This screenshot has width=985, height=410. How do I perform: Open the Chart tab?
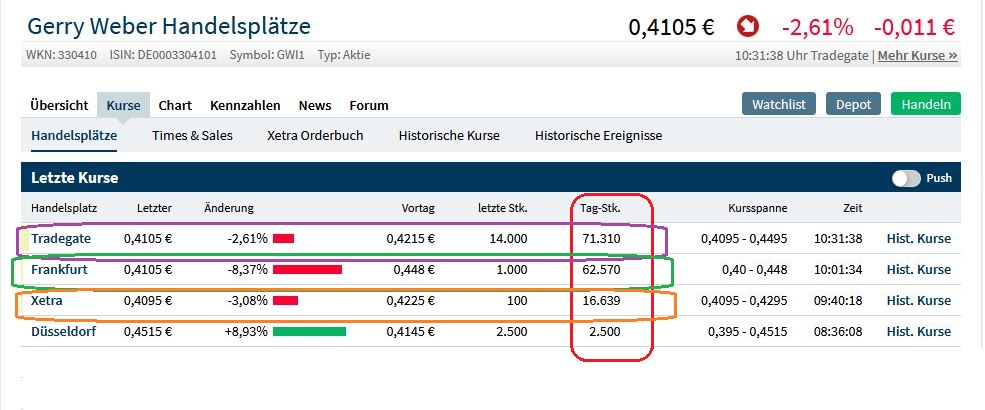(175, 105)
